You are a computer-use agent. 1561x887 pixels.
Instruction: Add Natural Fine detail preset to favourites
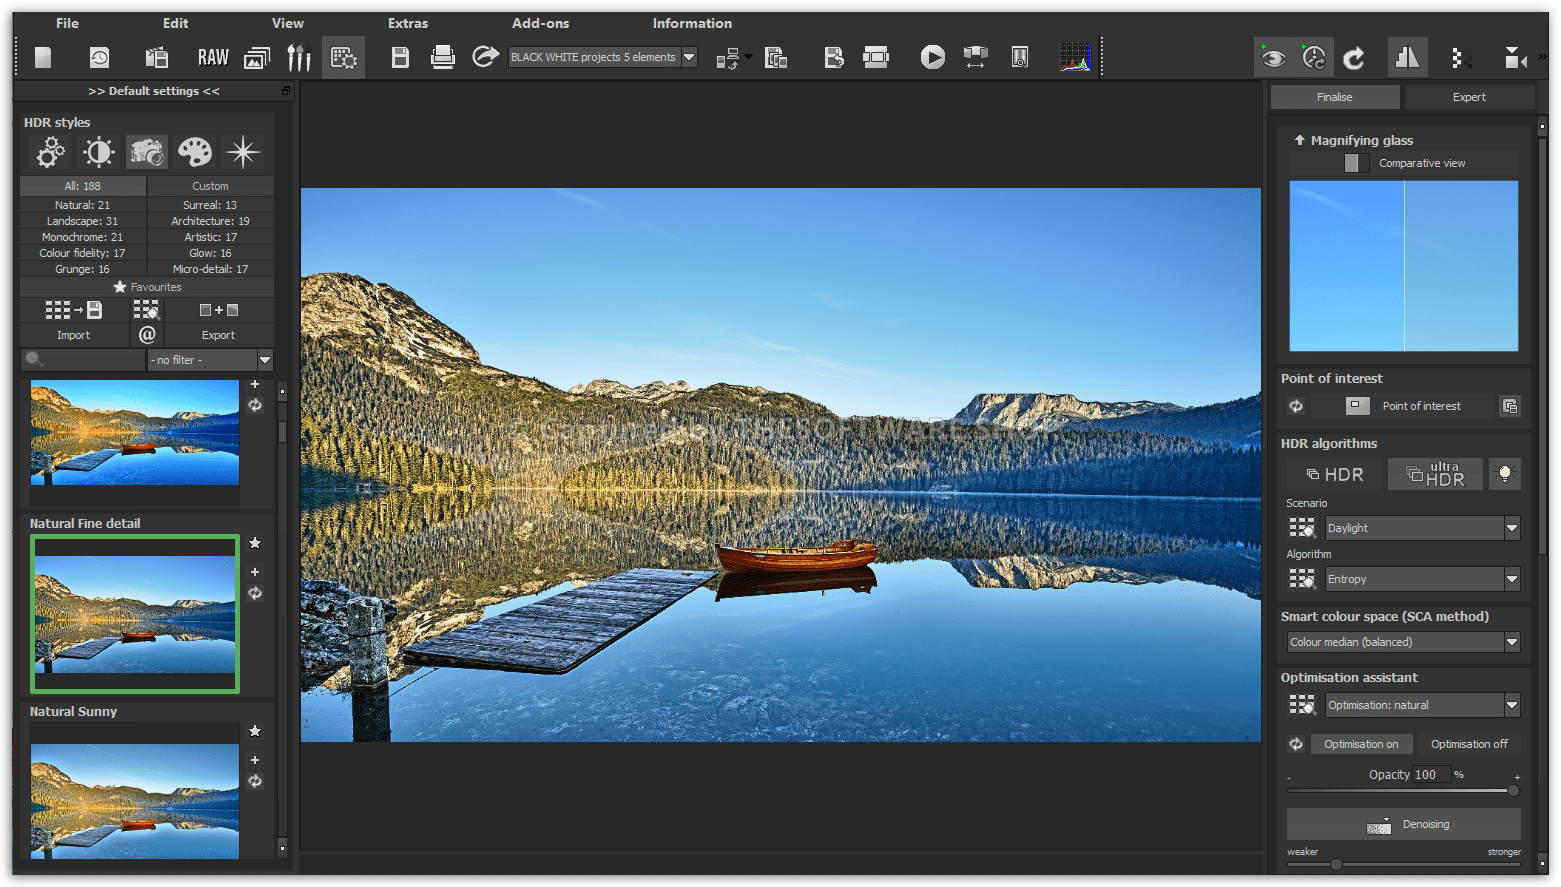[x=255, y=543]
